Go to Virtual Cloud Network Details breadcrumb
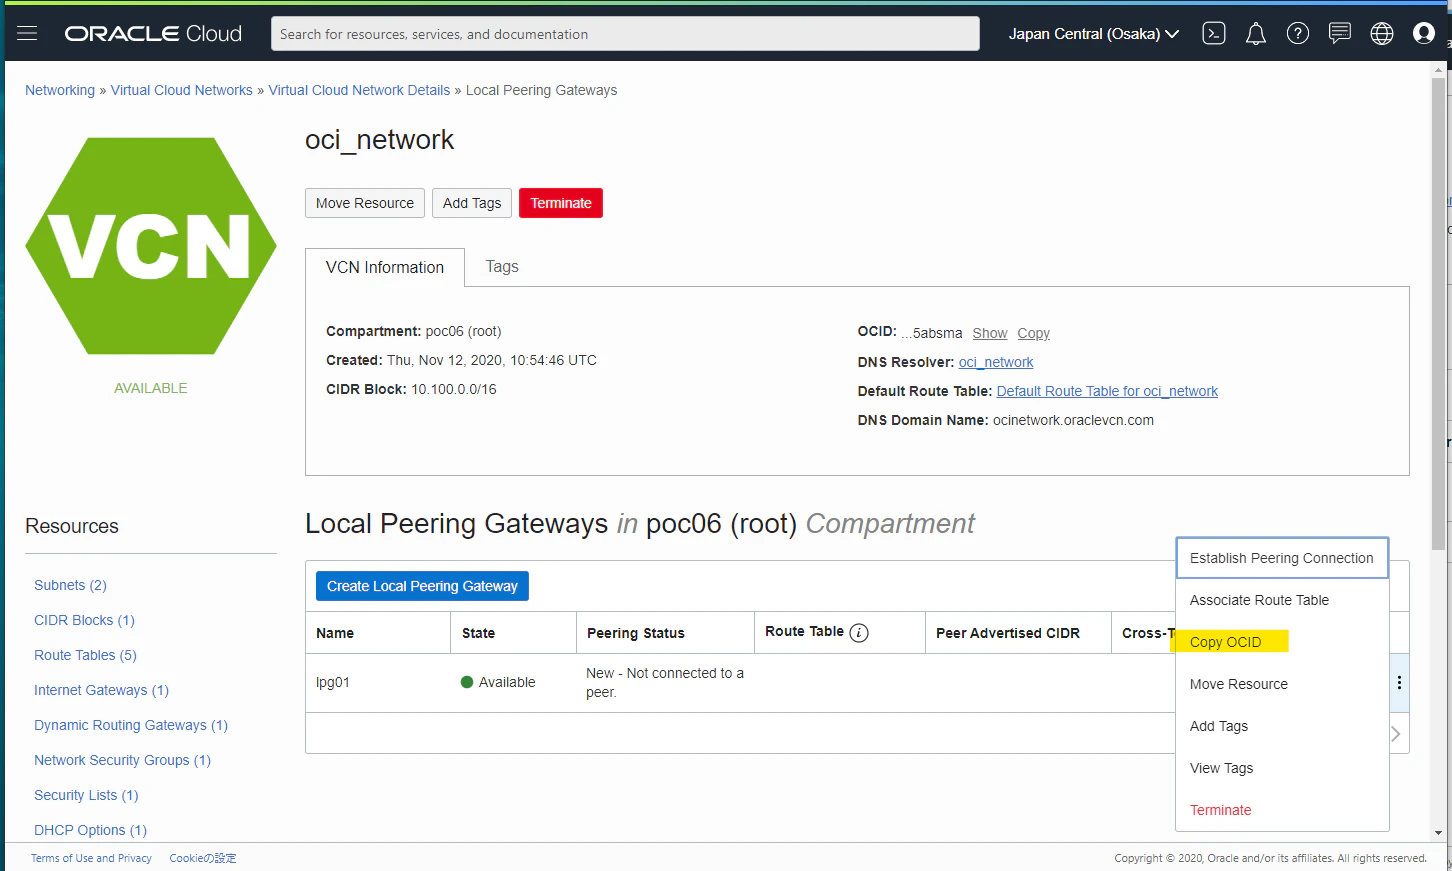1452x871 pixels. pyautogui.click(x=360, y=90)
